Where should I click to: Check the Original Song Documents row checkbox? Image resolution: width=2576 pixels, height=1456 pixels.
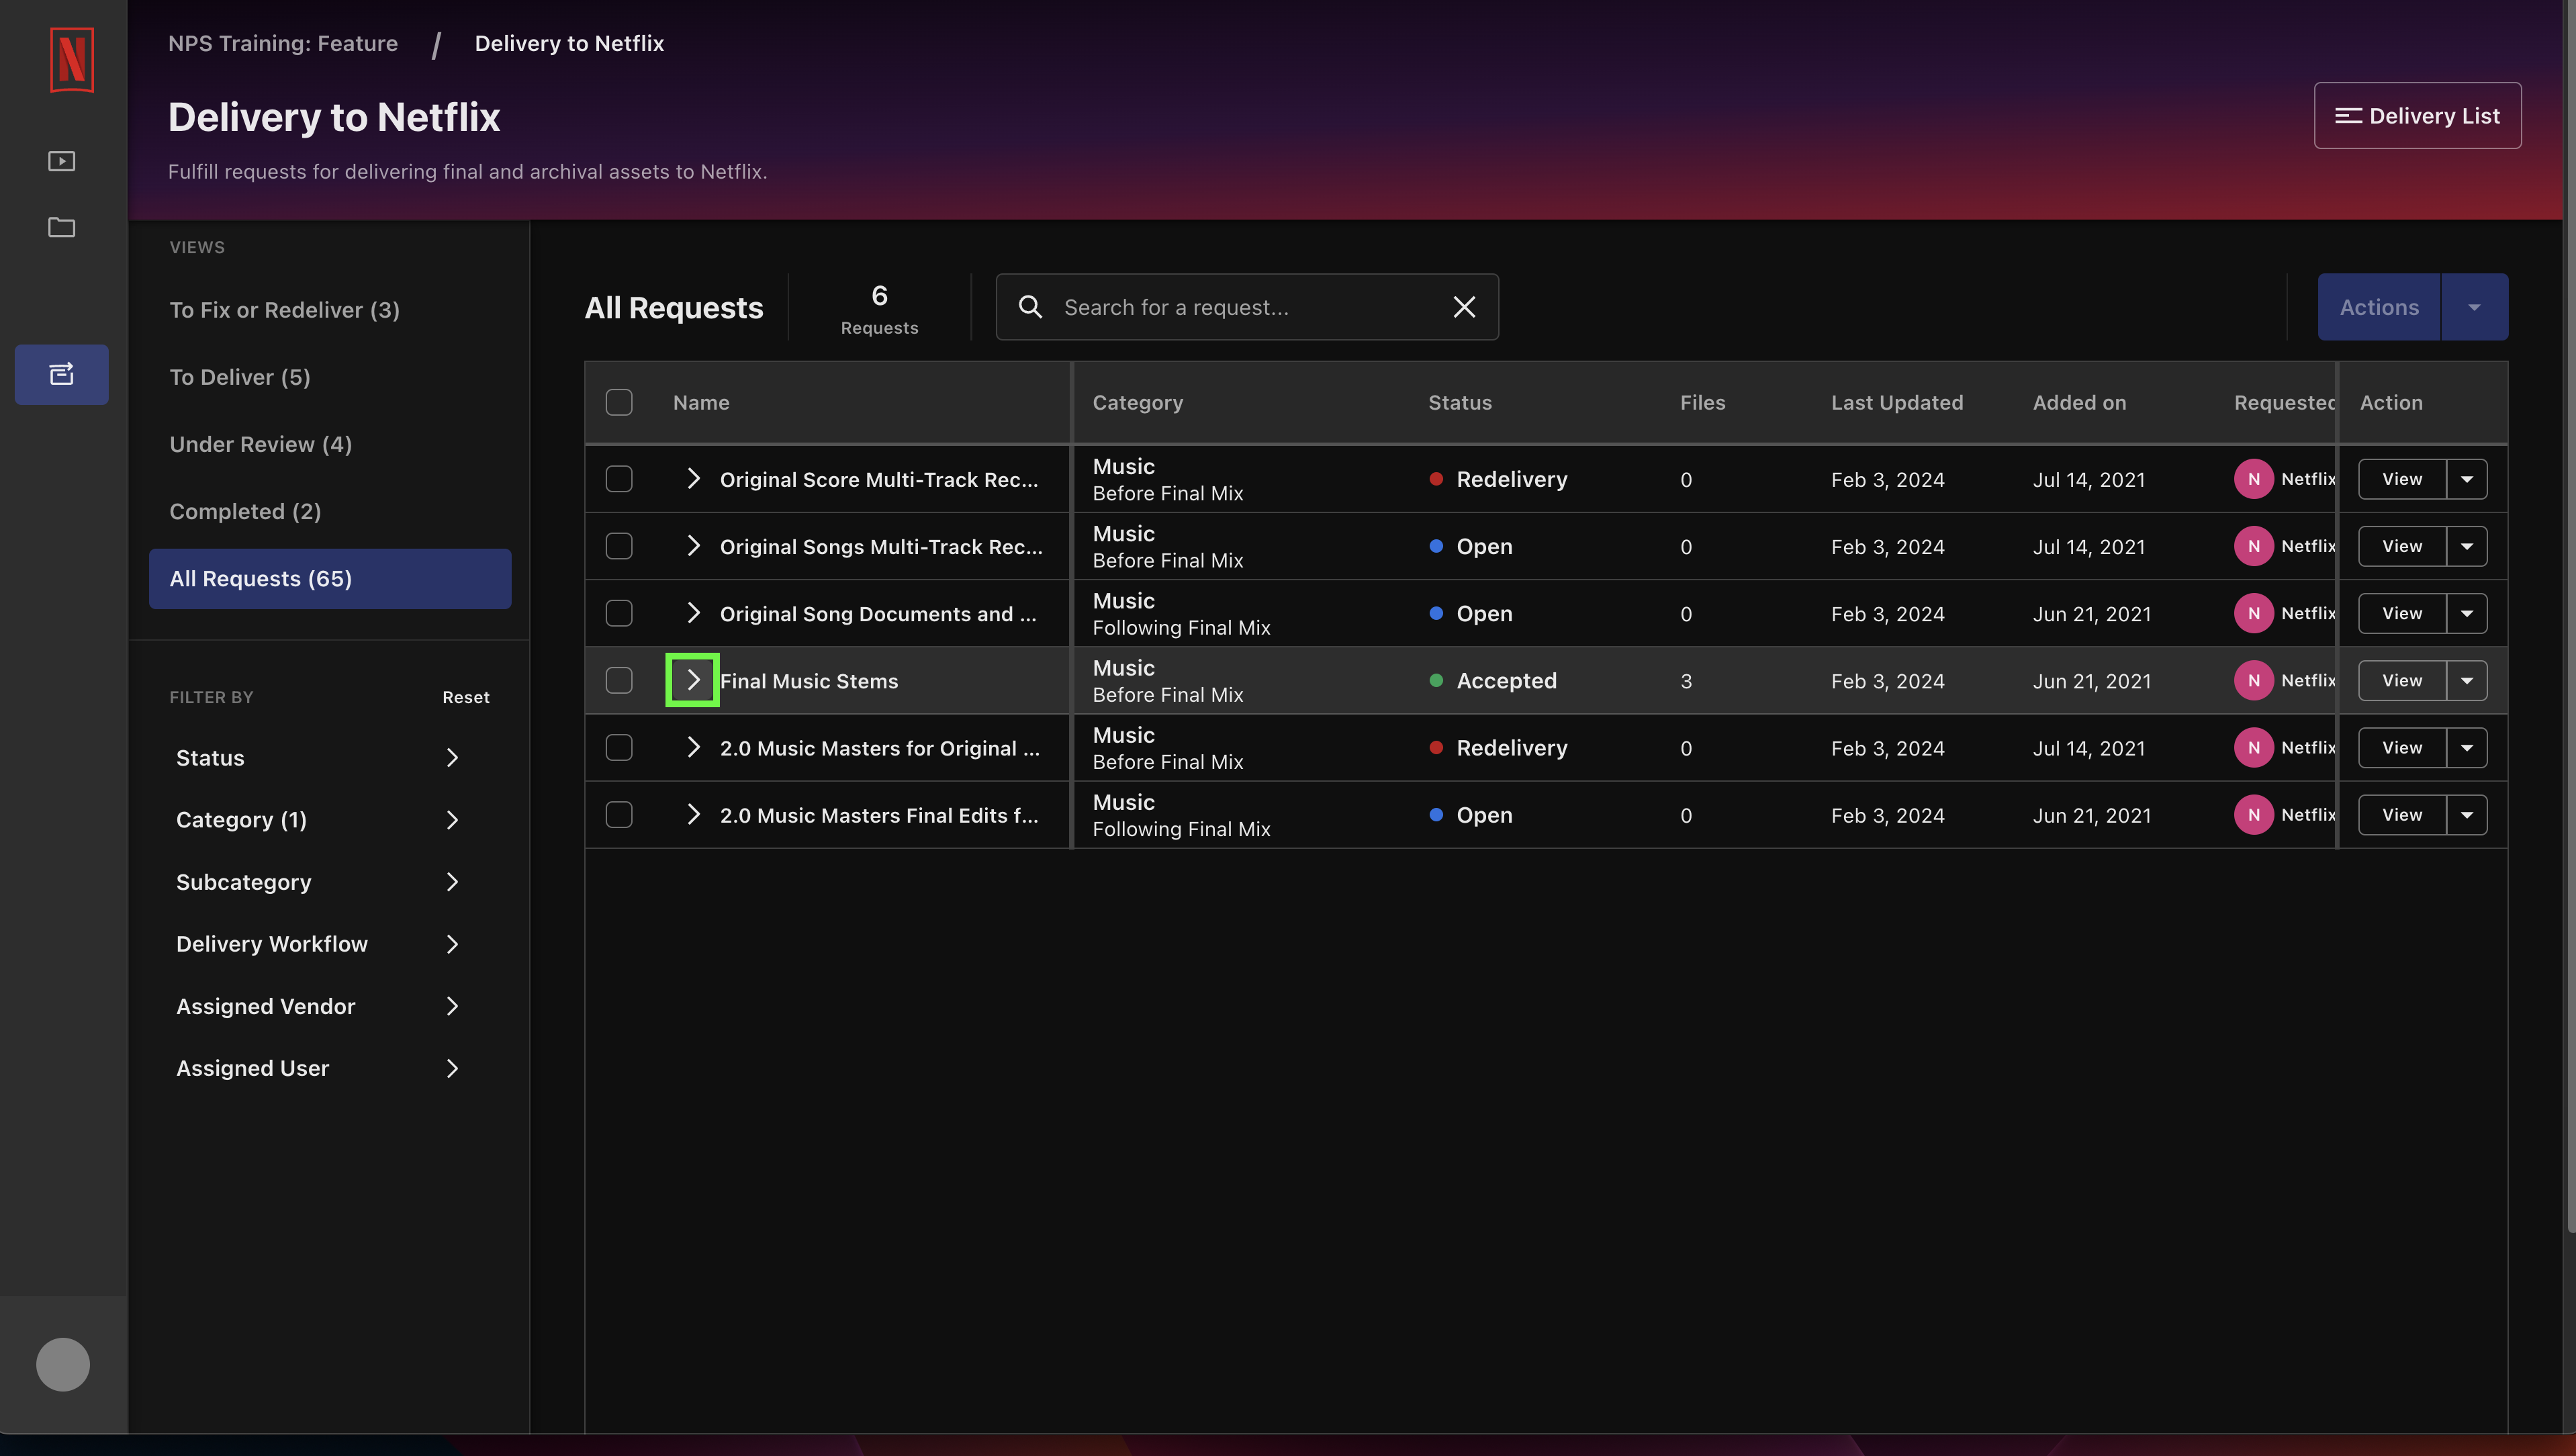tap(619, 613)
